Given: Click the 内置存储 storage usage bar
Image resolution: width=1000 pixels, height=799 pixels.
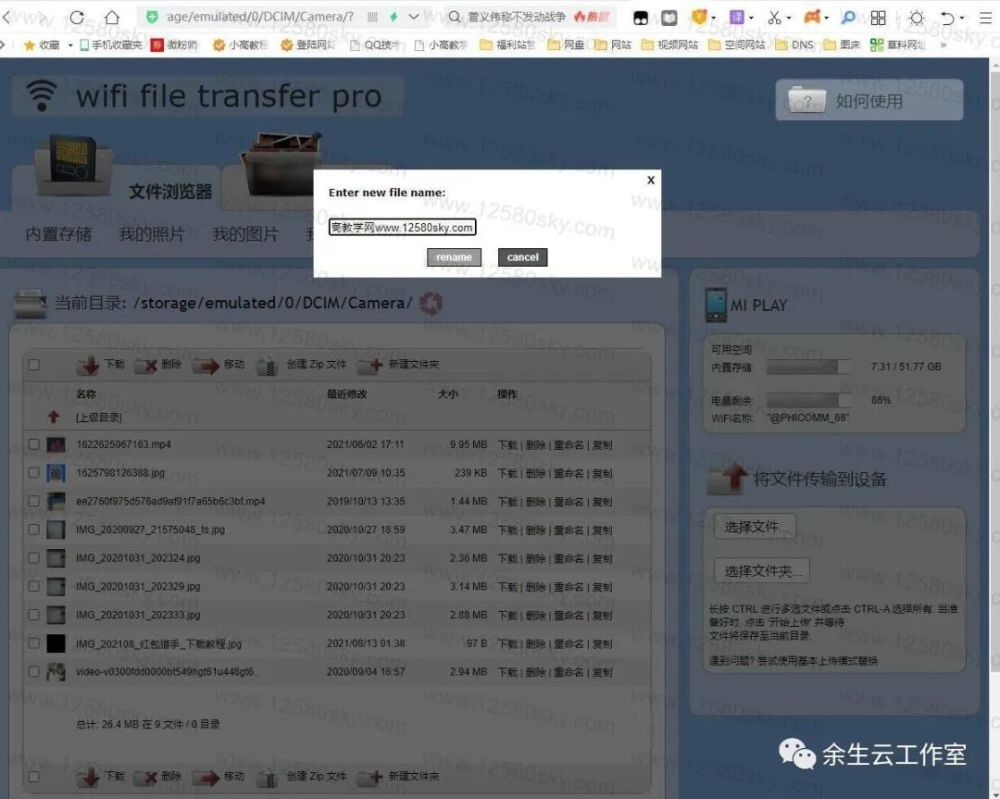Looking at the screenshot, I should [x=809, y=367].
